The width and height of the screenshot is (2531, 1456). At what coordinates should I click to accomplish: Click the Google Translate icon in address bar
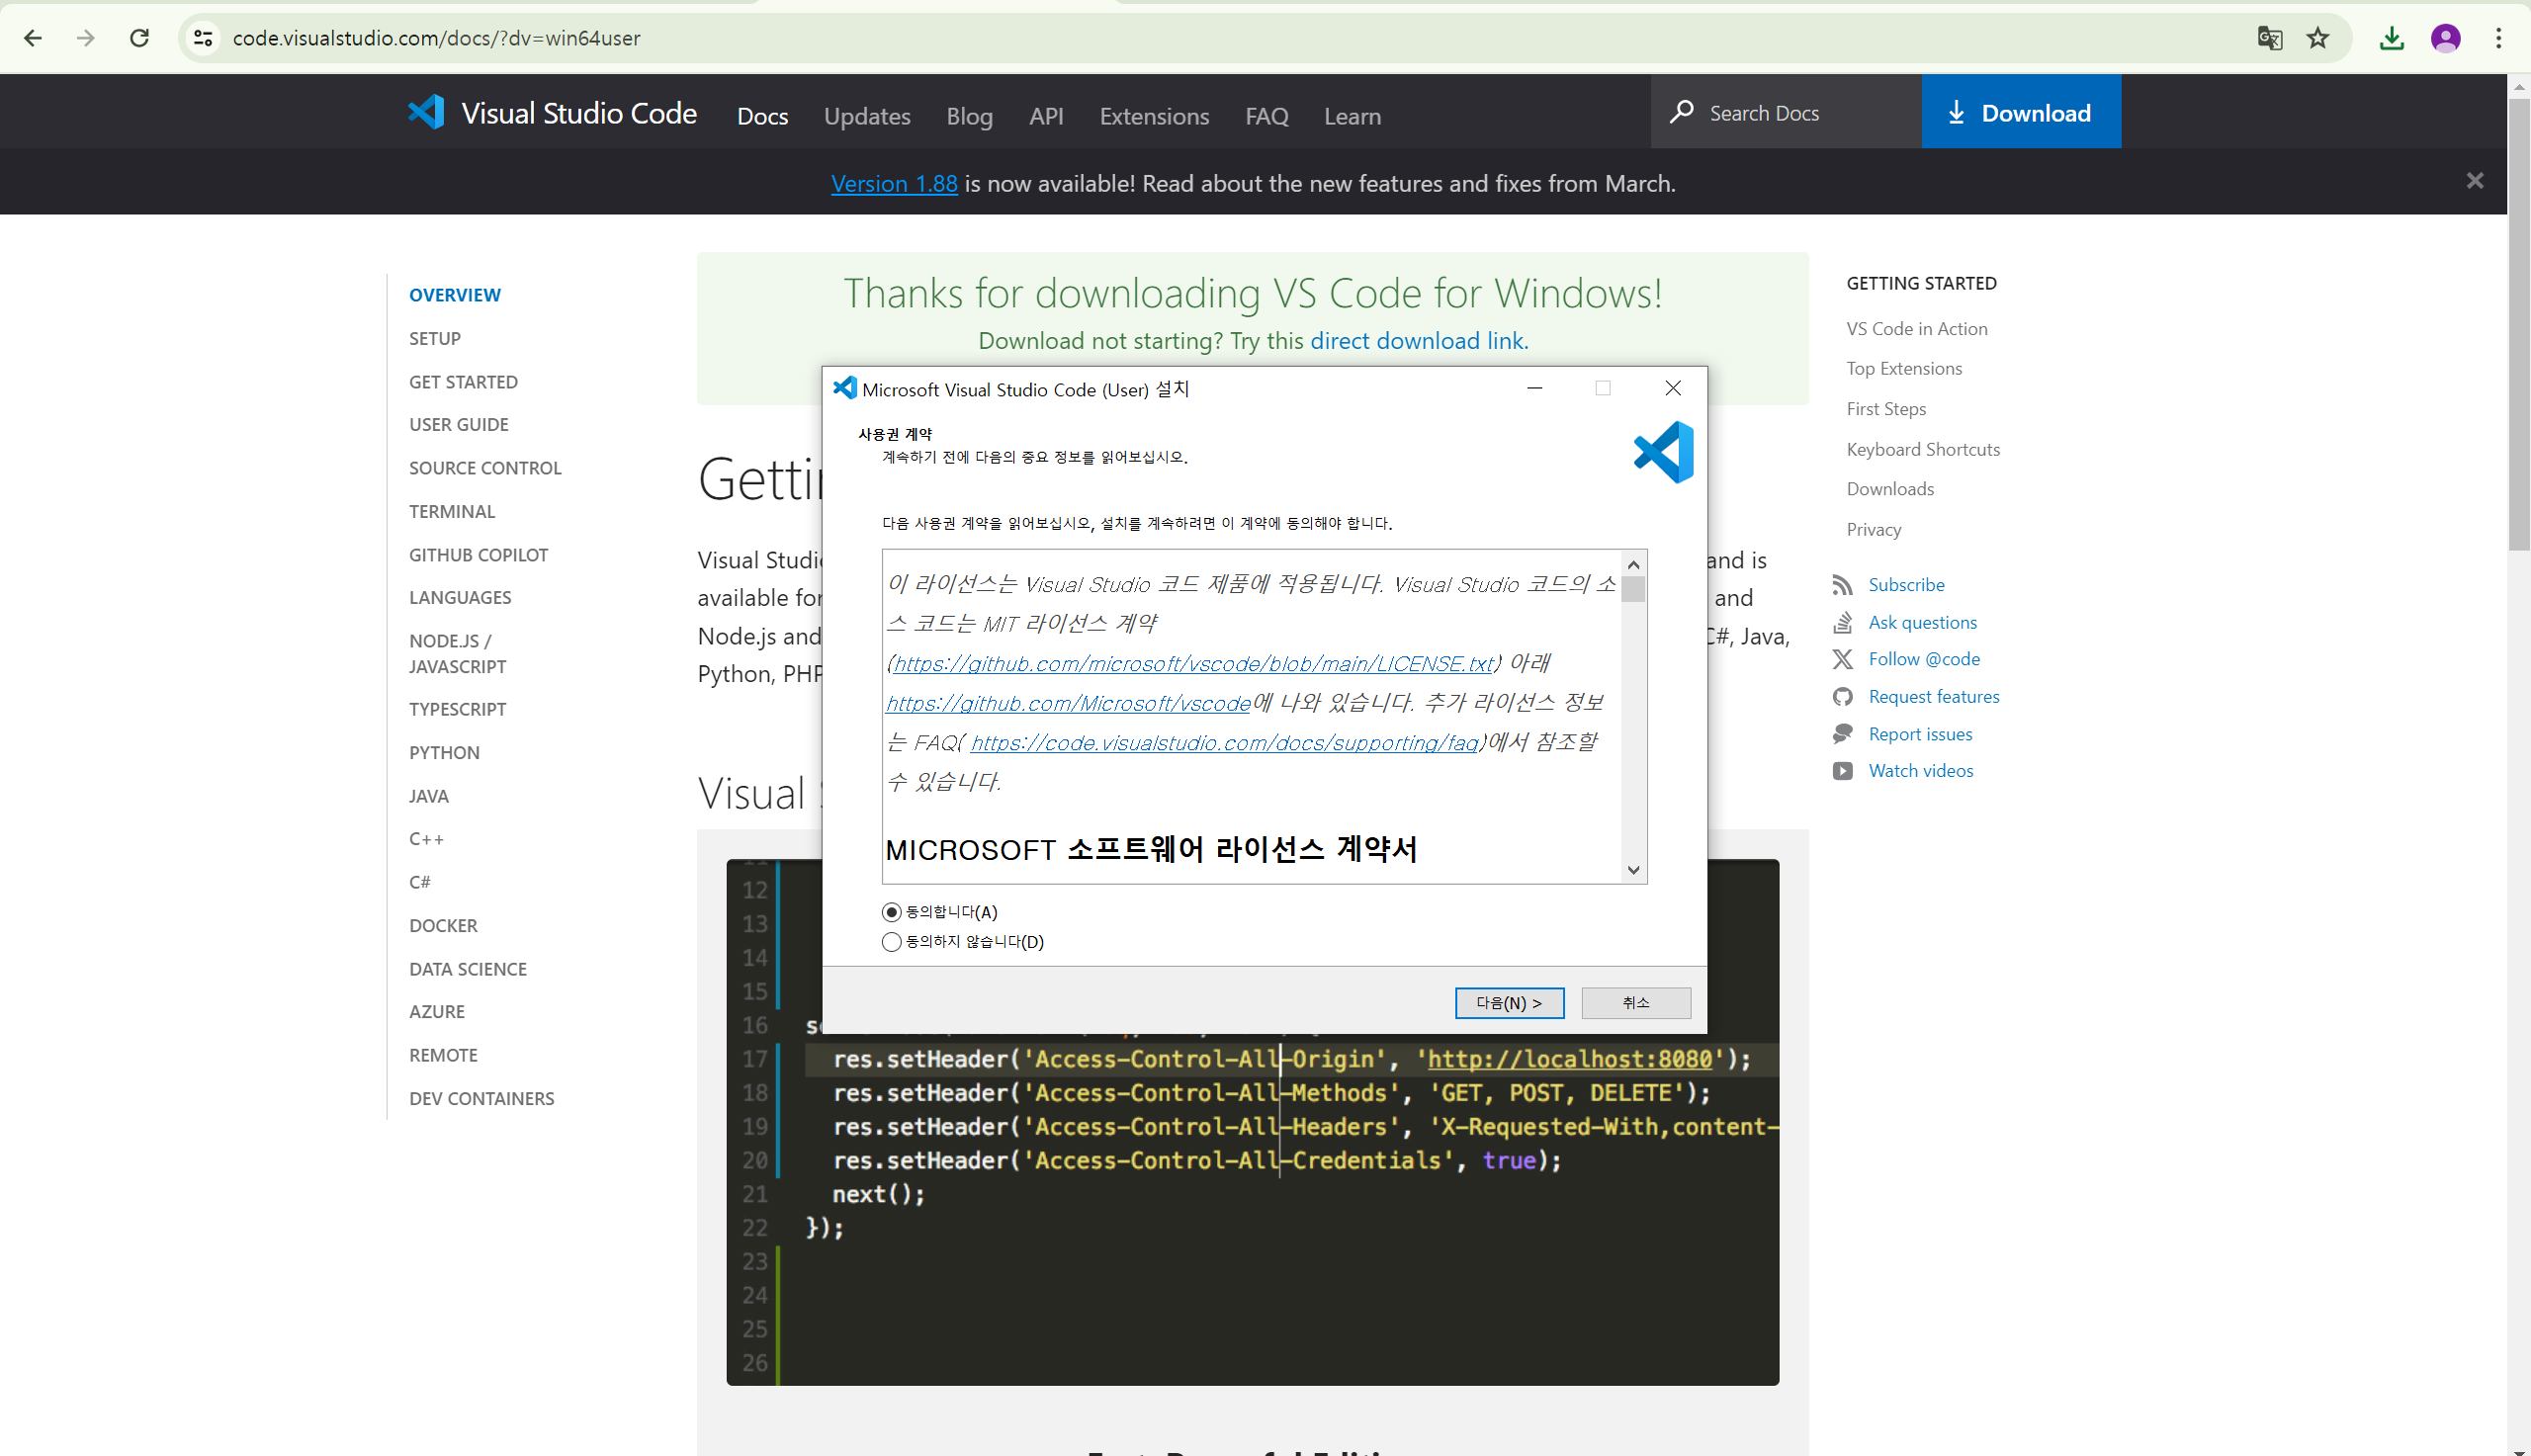(2269, 38)
